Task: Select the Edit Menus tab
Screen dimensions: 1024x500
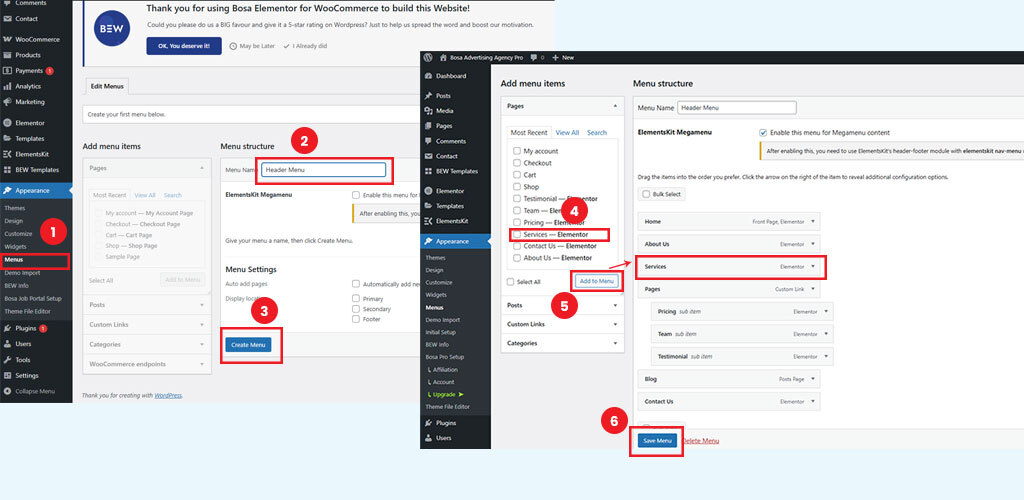Action: 106,86
